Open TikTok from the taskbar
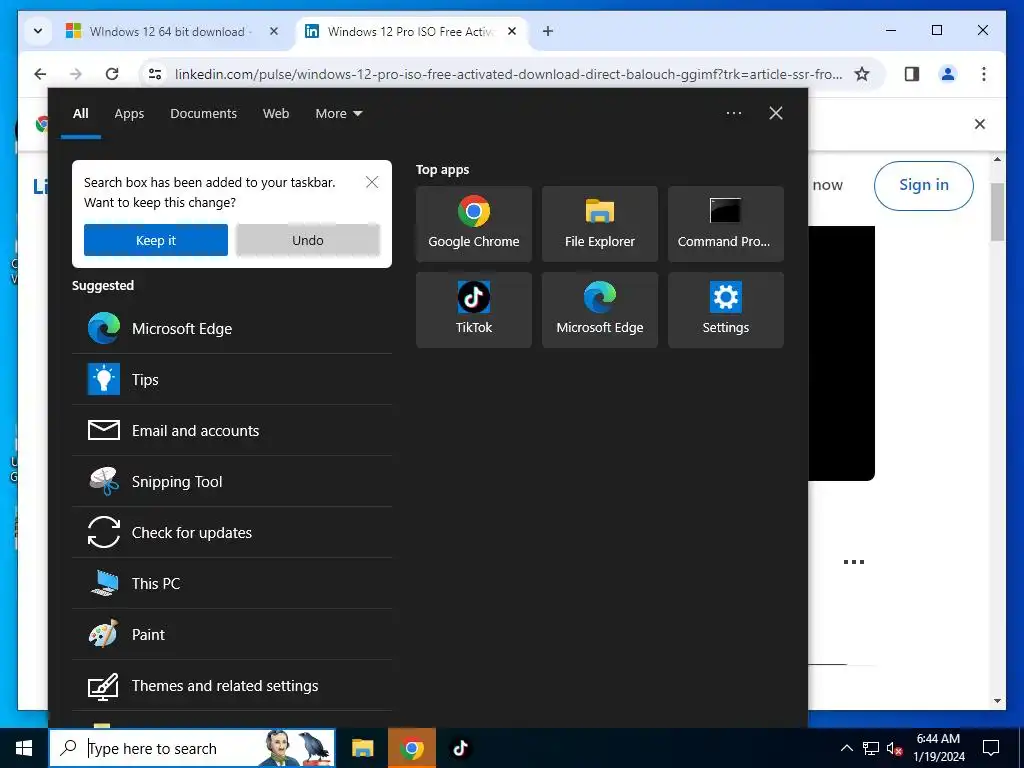Viewport: 1024px width, 768px height. 460,748
